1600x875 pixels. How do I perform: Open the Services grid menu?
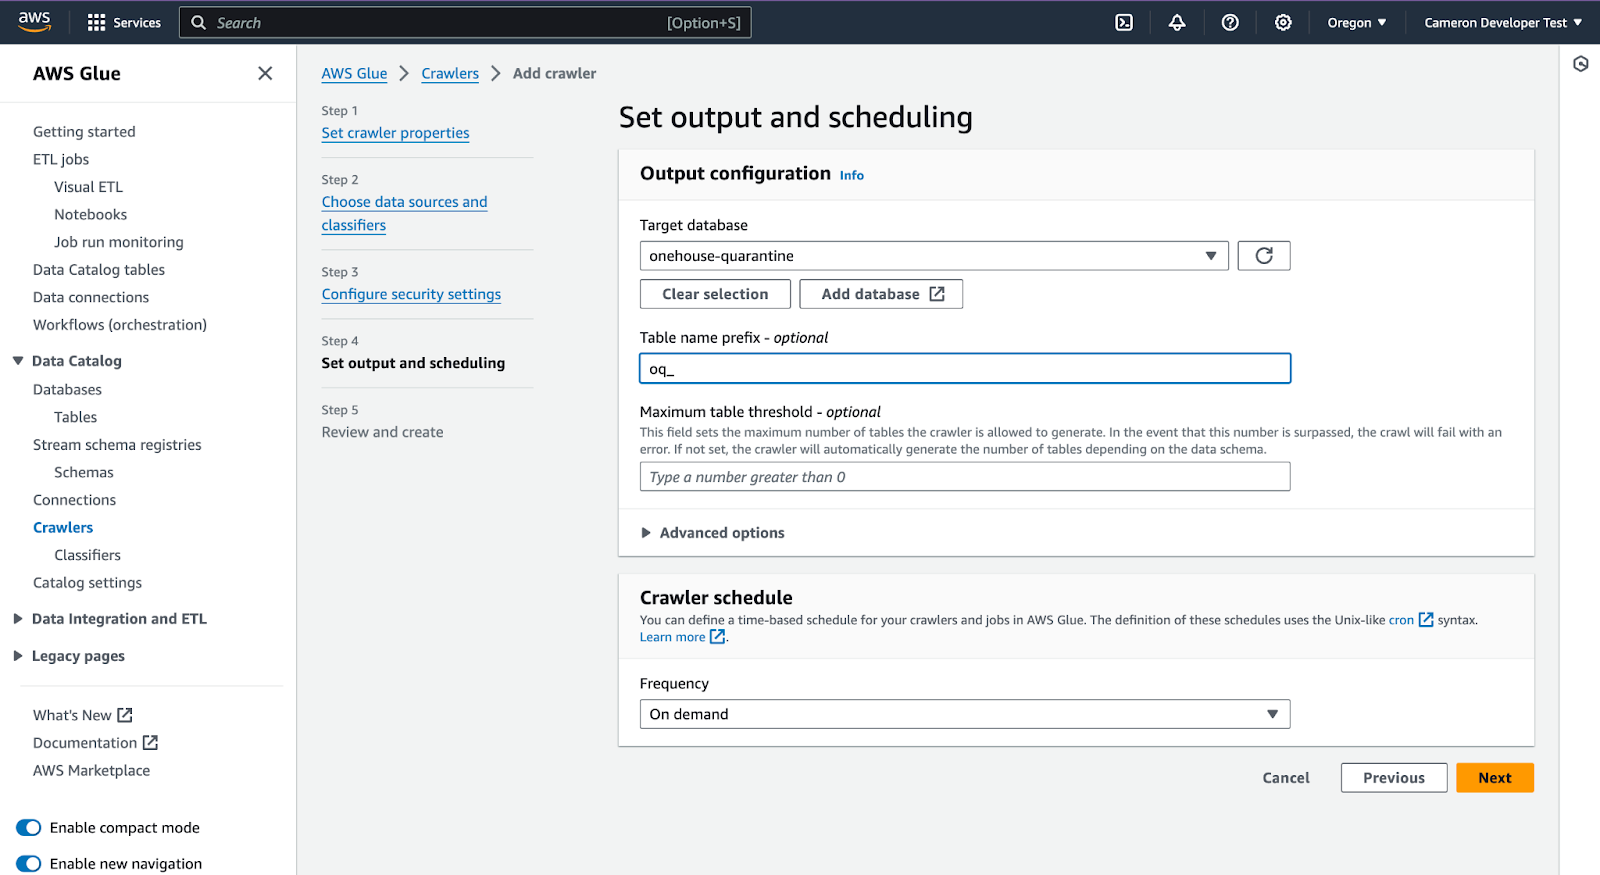pyautogui.click(x=124, y=22)
